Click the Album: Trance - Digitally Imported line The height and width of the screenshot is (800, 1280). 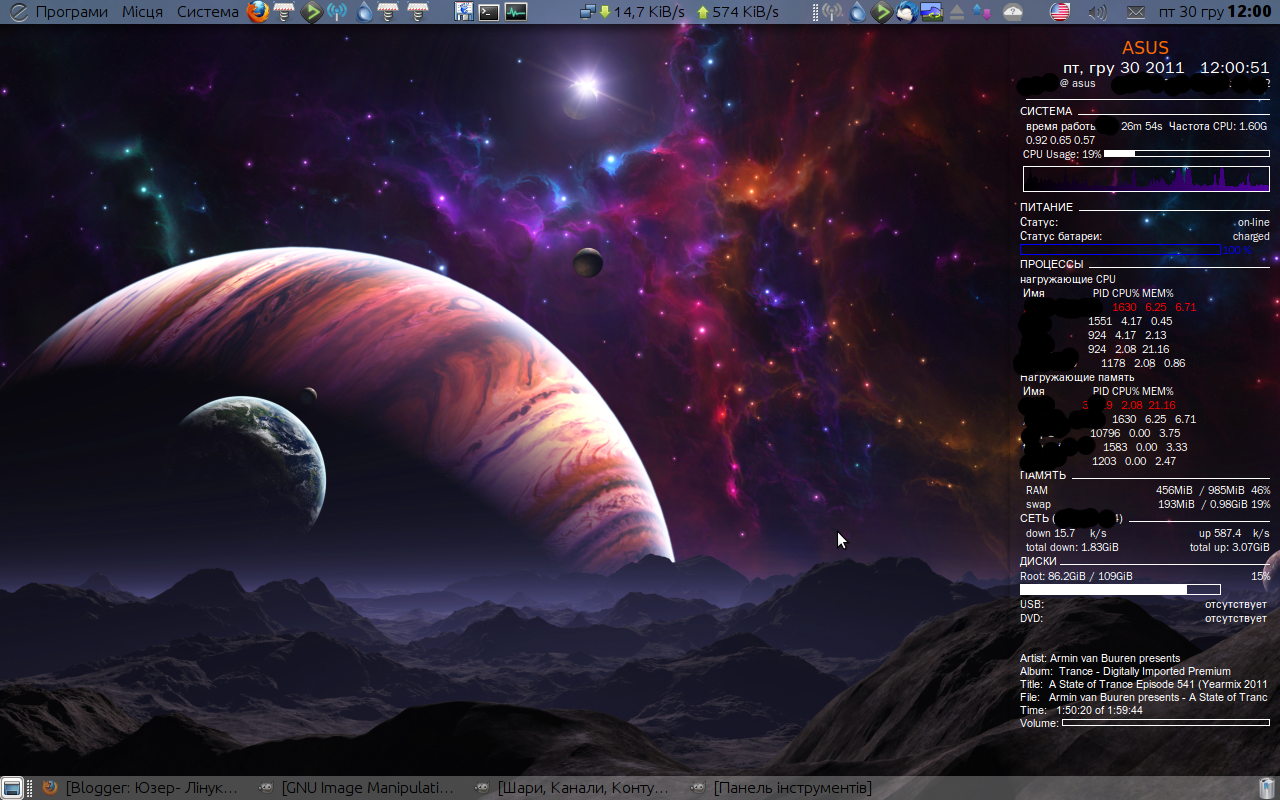coord(1125,671)
